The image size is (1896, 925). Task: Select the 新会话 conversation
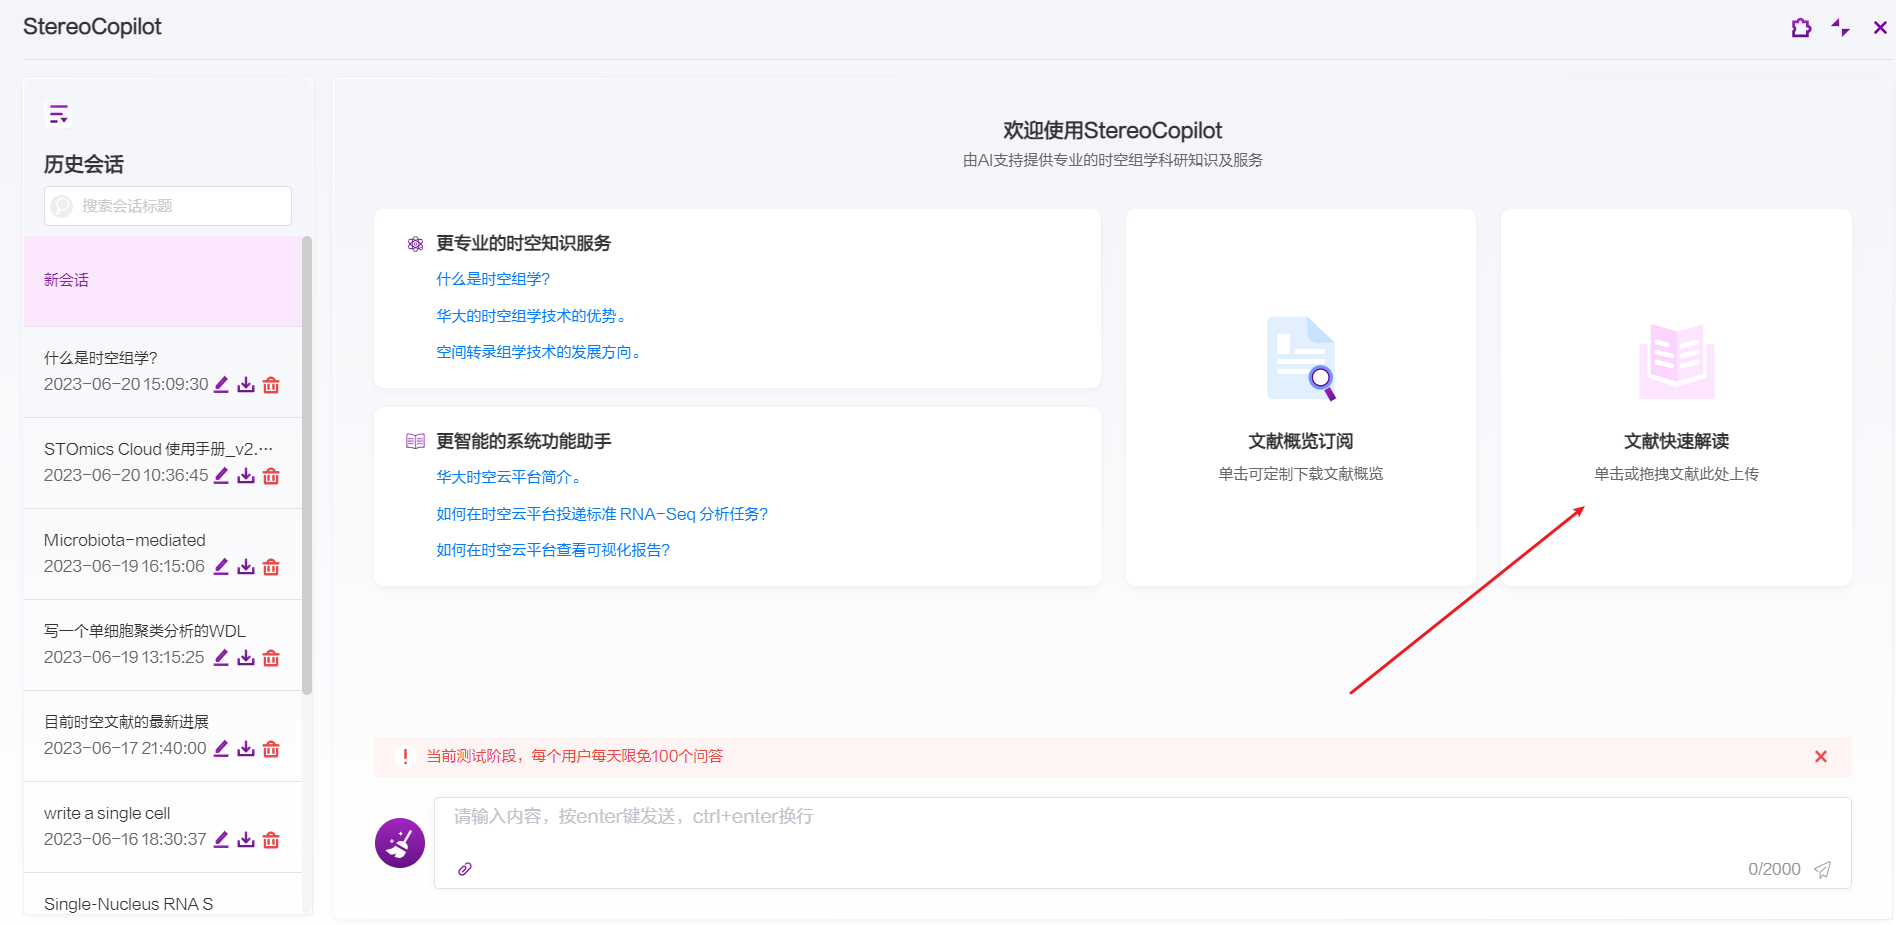(x=163, y=281)
